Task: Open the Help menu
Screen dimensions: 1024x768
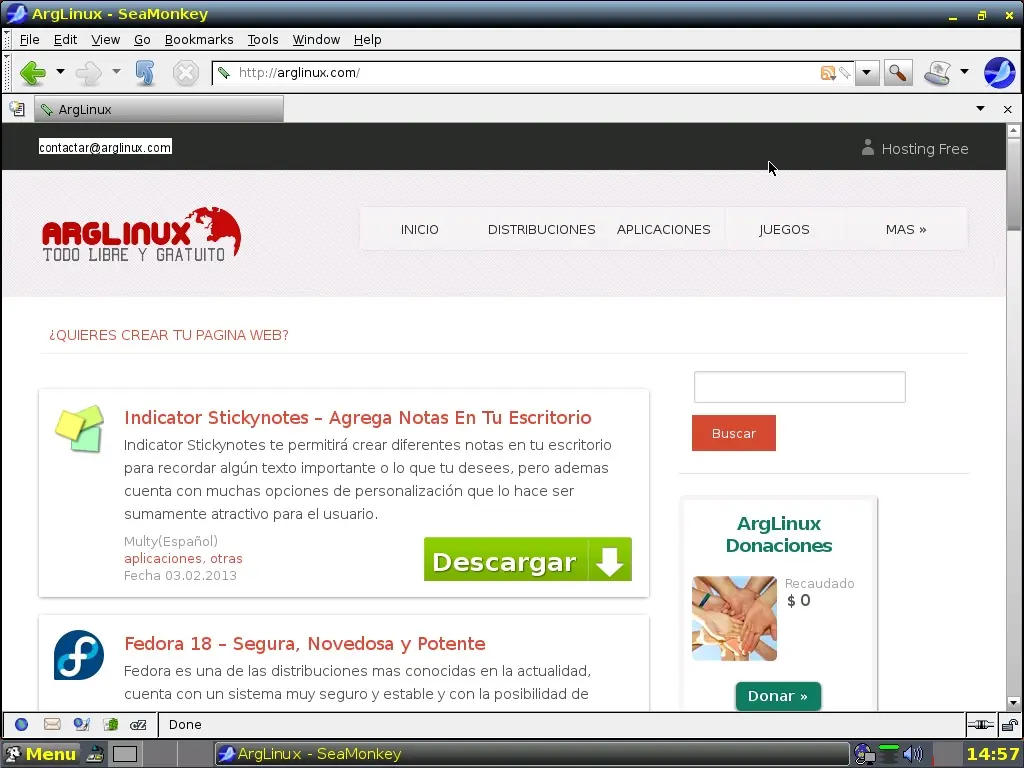Action: [368, 40]
